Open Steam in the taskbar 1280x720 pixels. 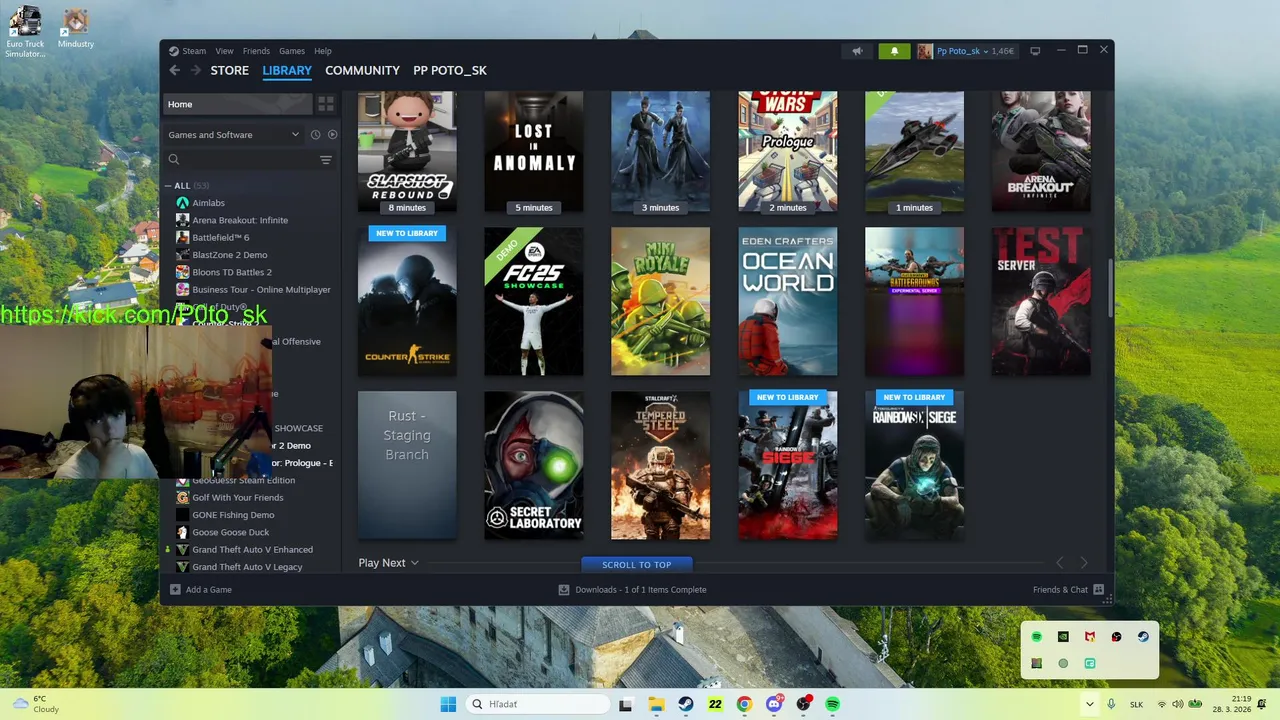(x=686, y=704)
